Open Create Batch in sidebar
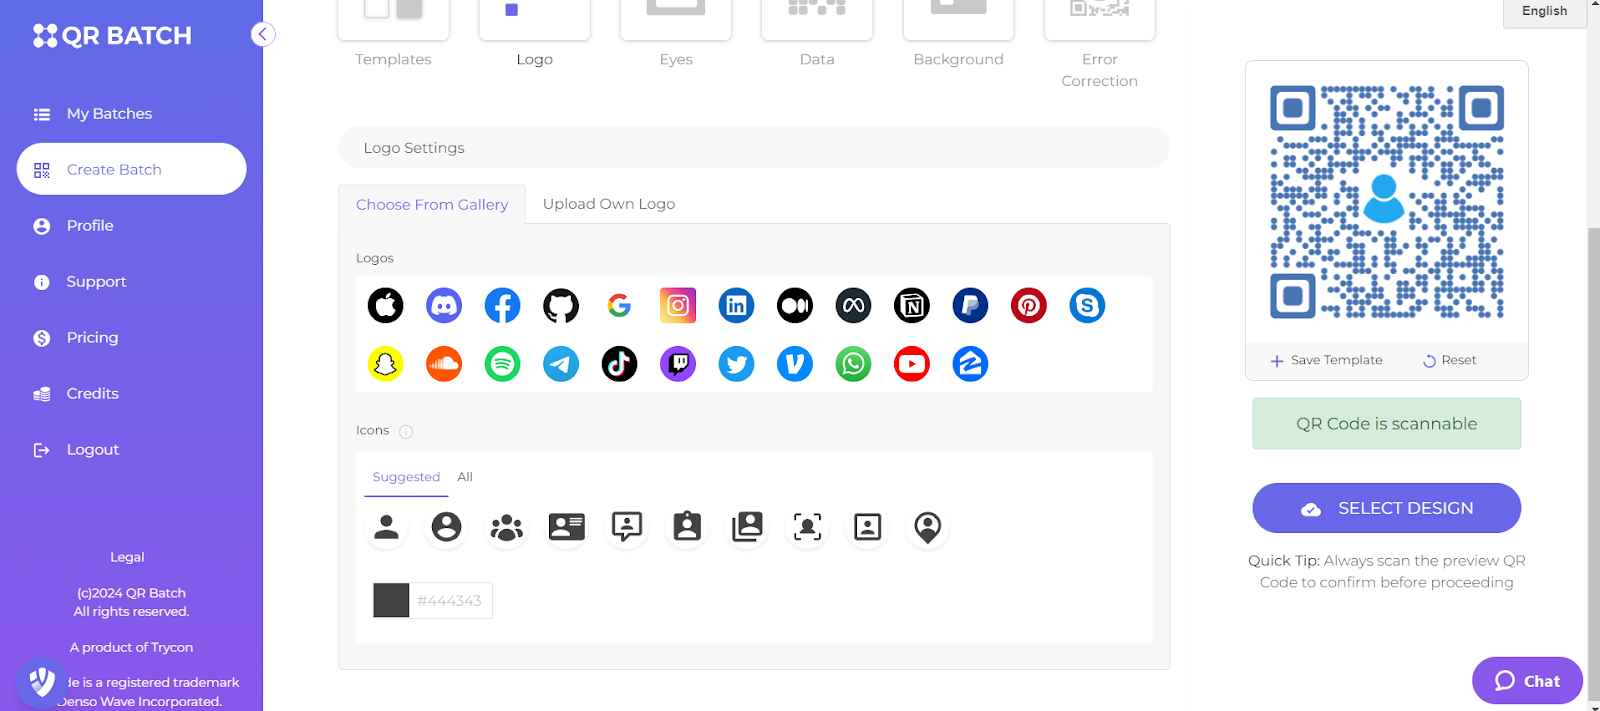The width and height of the screenshot is (1600, 711). tap(131, 169)
